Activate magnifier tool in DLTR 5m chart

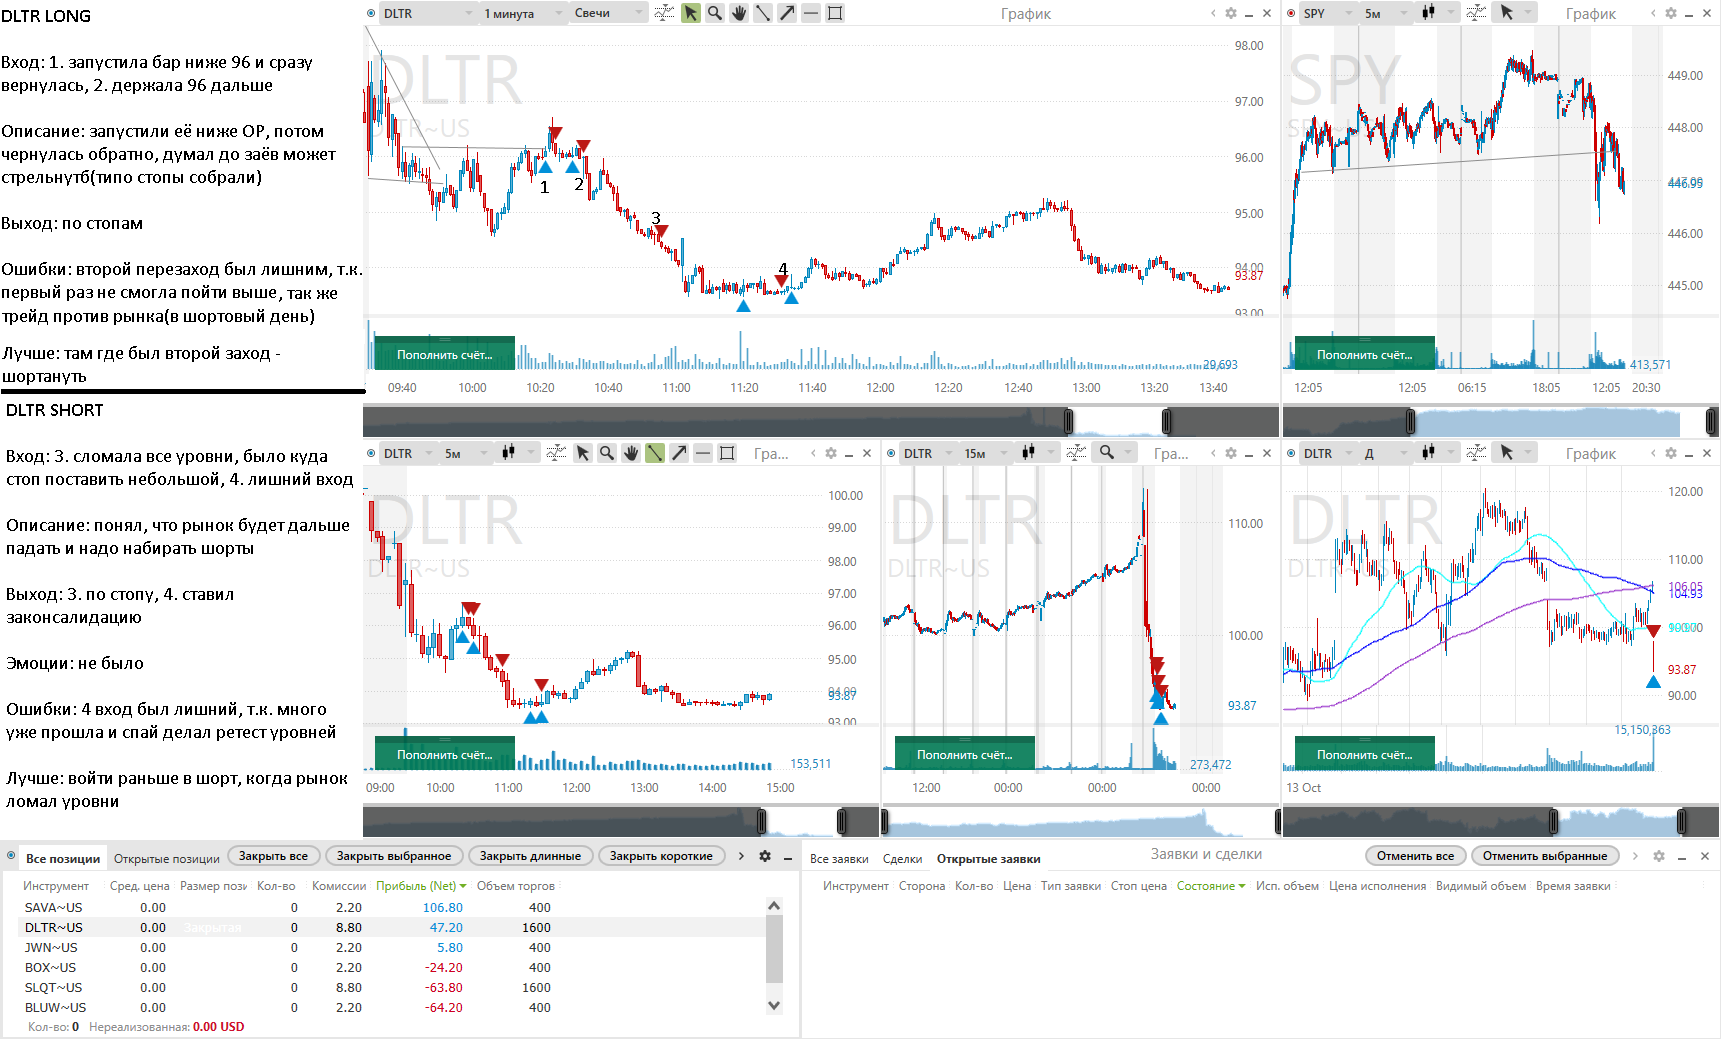point(606,453)
